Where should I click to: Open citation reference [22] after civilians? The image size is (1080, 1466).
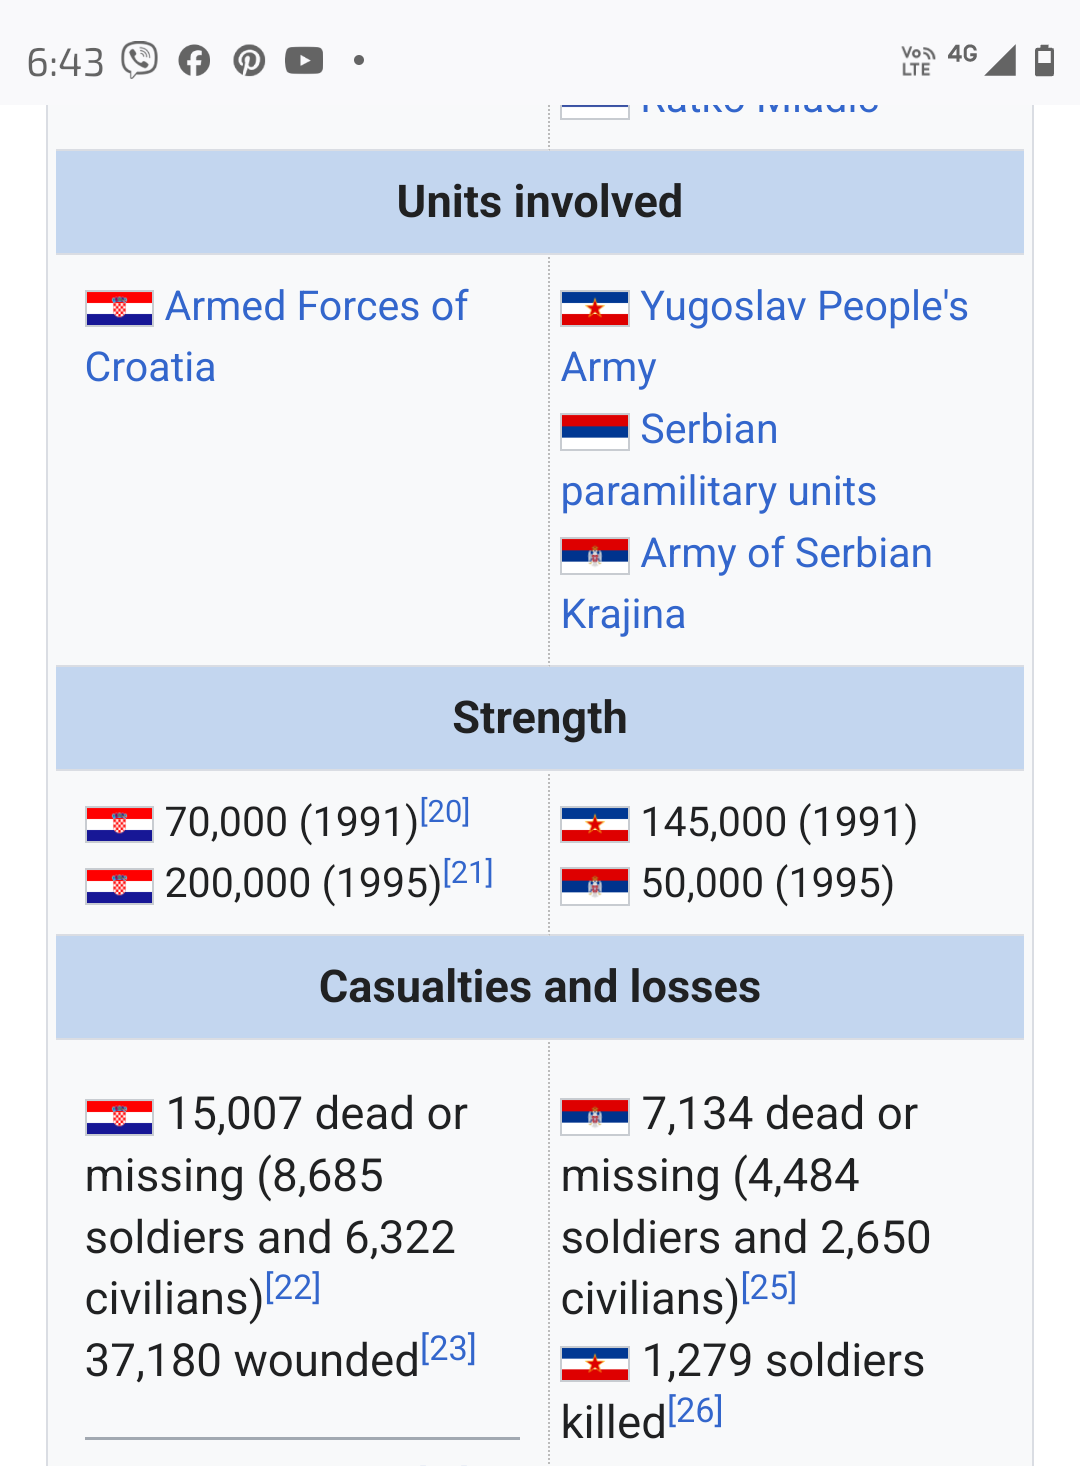click(293, 1287)
